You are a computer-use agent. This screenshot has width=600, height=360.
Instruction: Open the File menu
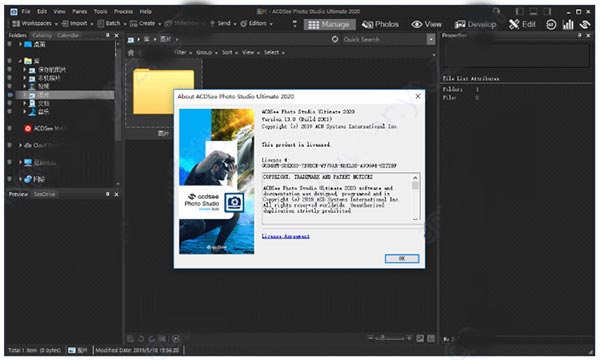[26, 11]
